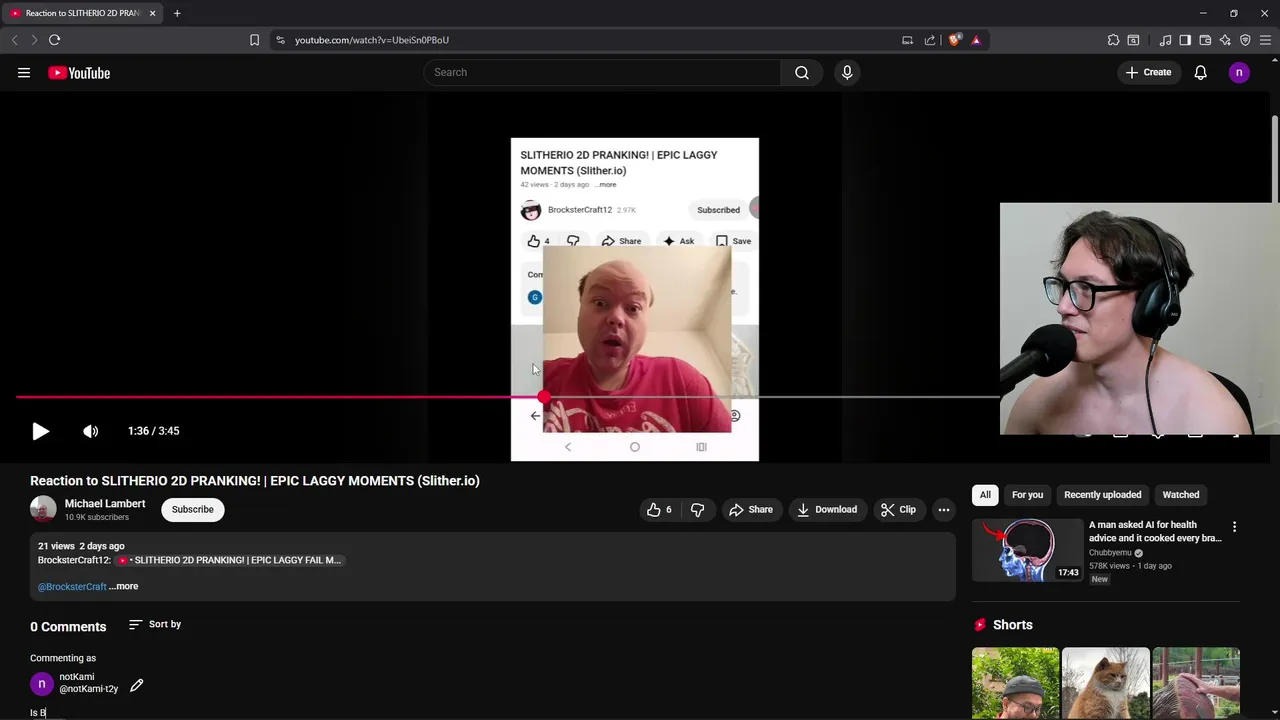Screen dimensions: 1280x720
Task: Open options menu for Chubbyemu video
Action: [x=1234, y=527]
